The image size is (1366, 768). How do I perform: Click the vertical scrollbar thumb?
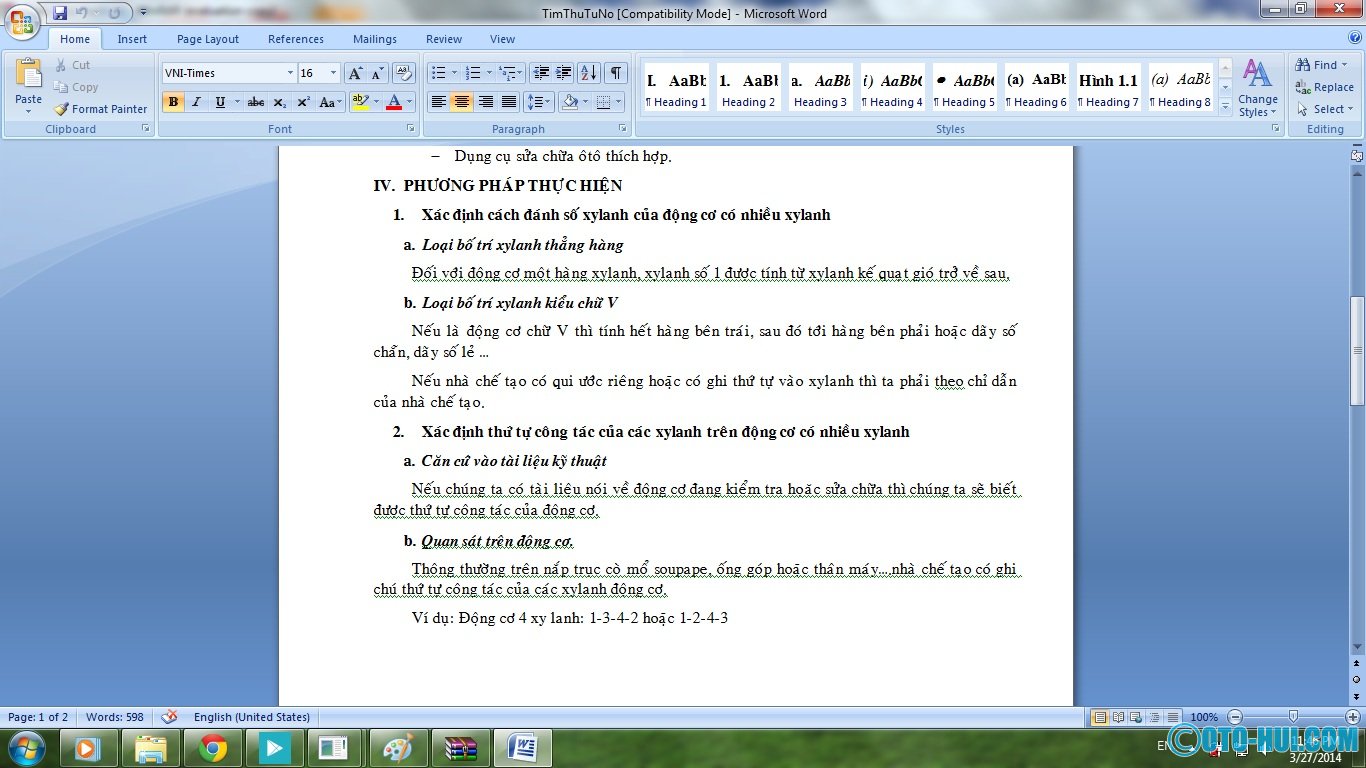coord(1357,350)
